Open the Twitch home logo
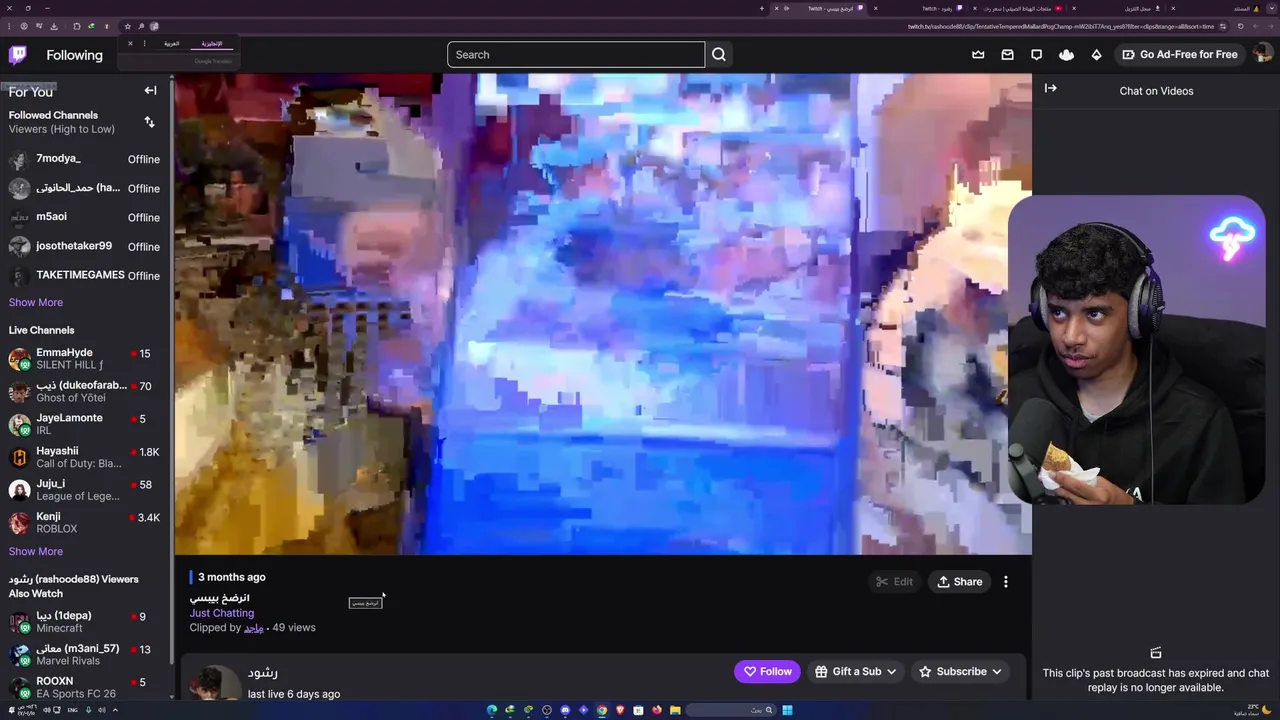 (x=18, y=55)
